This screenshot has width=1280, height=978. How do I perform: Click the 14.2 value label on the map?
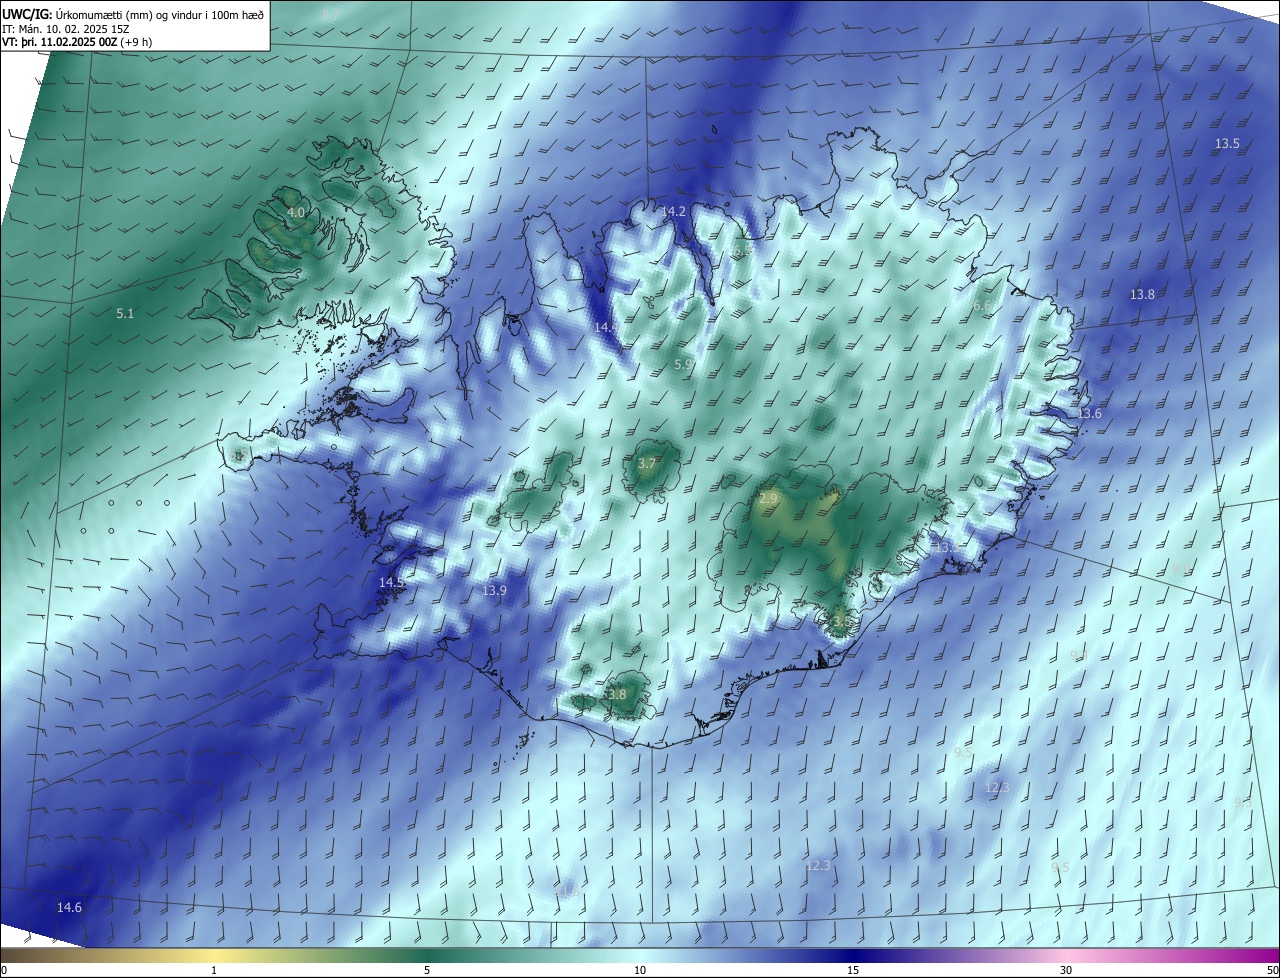(674, 212)
